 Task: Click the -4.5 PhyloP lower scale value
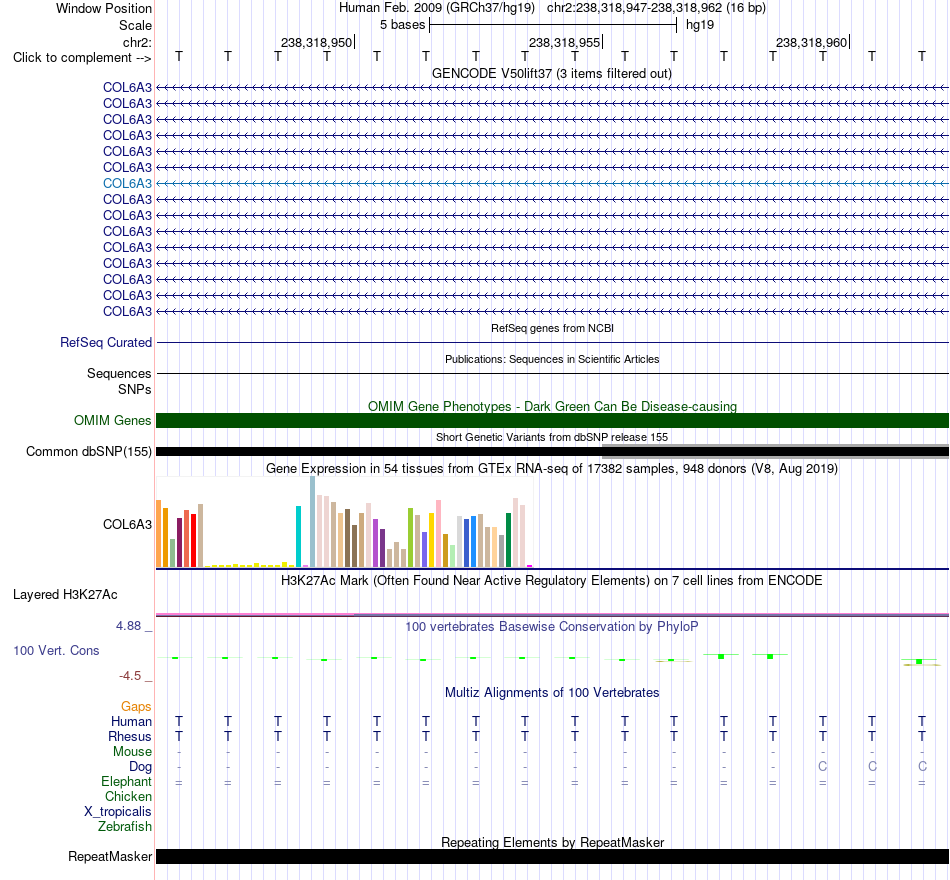click(130, 676)
